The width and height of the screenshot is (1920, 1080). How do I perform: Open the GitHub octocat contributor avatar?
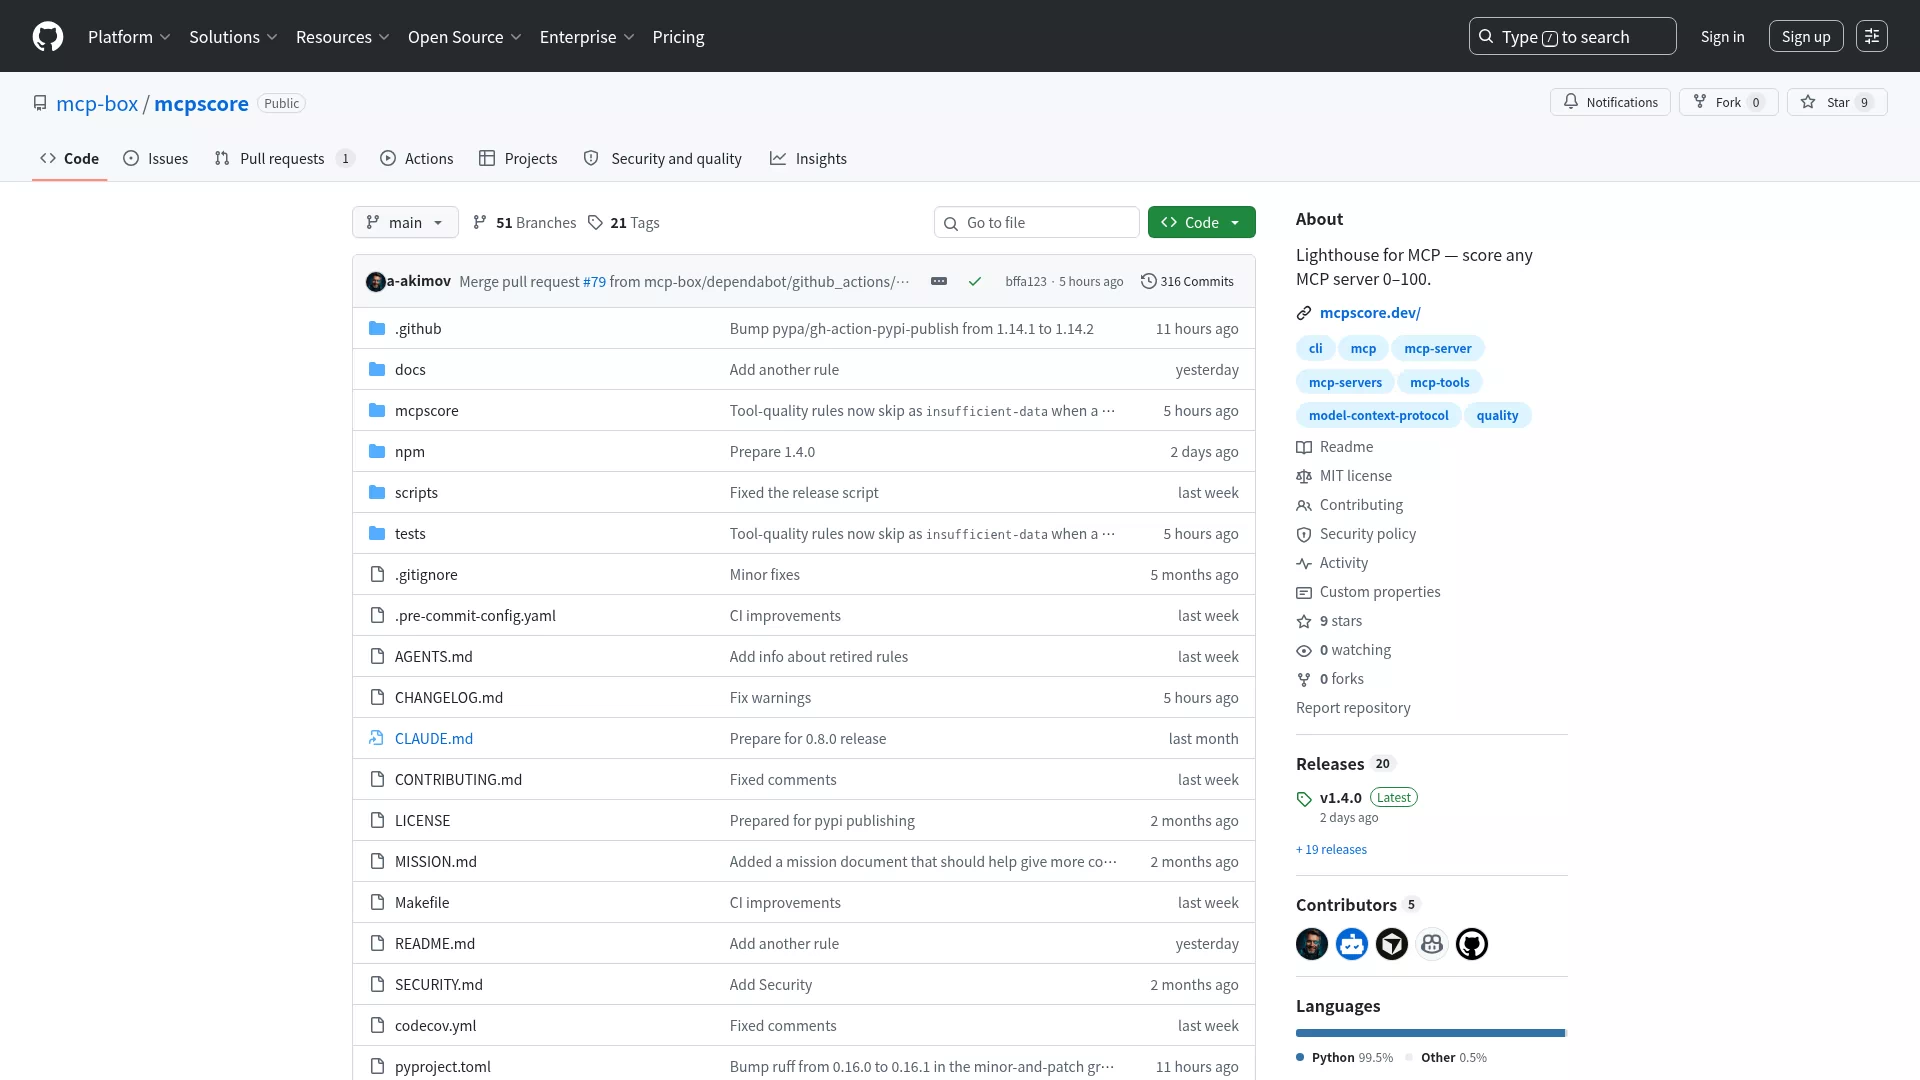[x=1472, y=944]
